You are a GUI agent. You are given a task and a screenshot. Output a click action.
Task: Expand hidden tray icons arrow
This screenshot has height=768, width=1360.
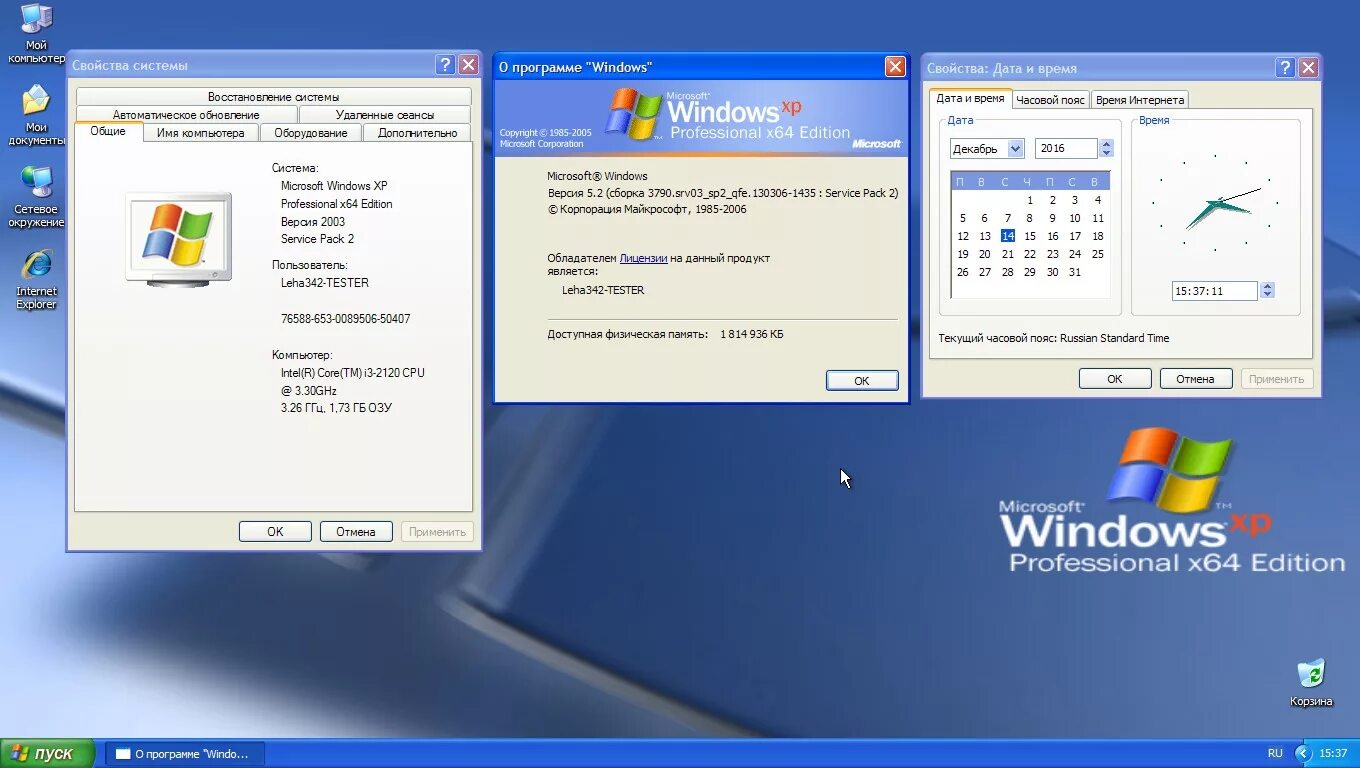pyautogui.click(x=1302, y=753)
